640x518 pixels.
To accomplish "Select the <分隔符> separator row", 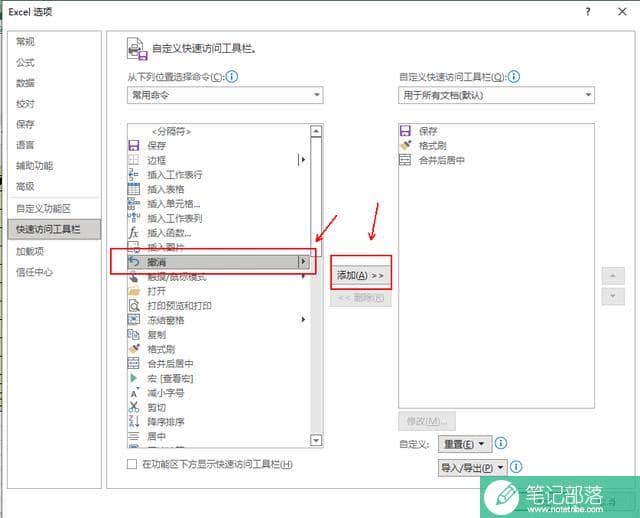I will tap(219, 131).
